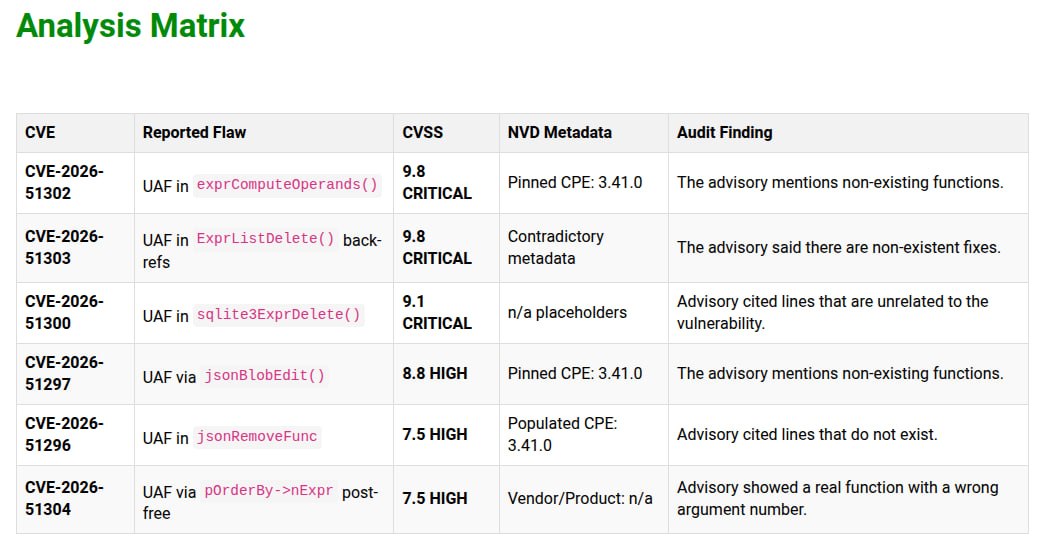Select the exprComputeOperands() code snippet

(x=287, y=184)
